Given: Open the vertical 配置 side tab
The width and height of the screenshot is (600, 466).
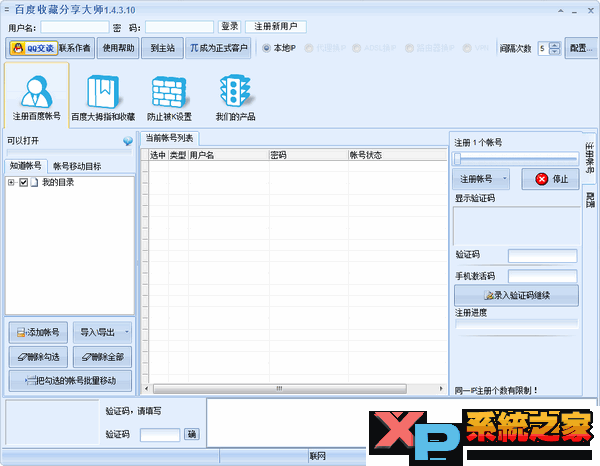Looking at the screenshot, I should click(590, 200).
